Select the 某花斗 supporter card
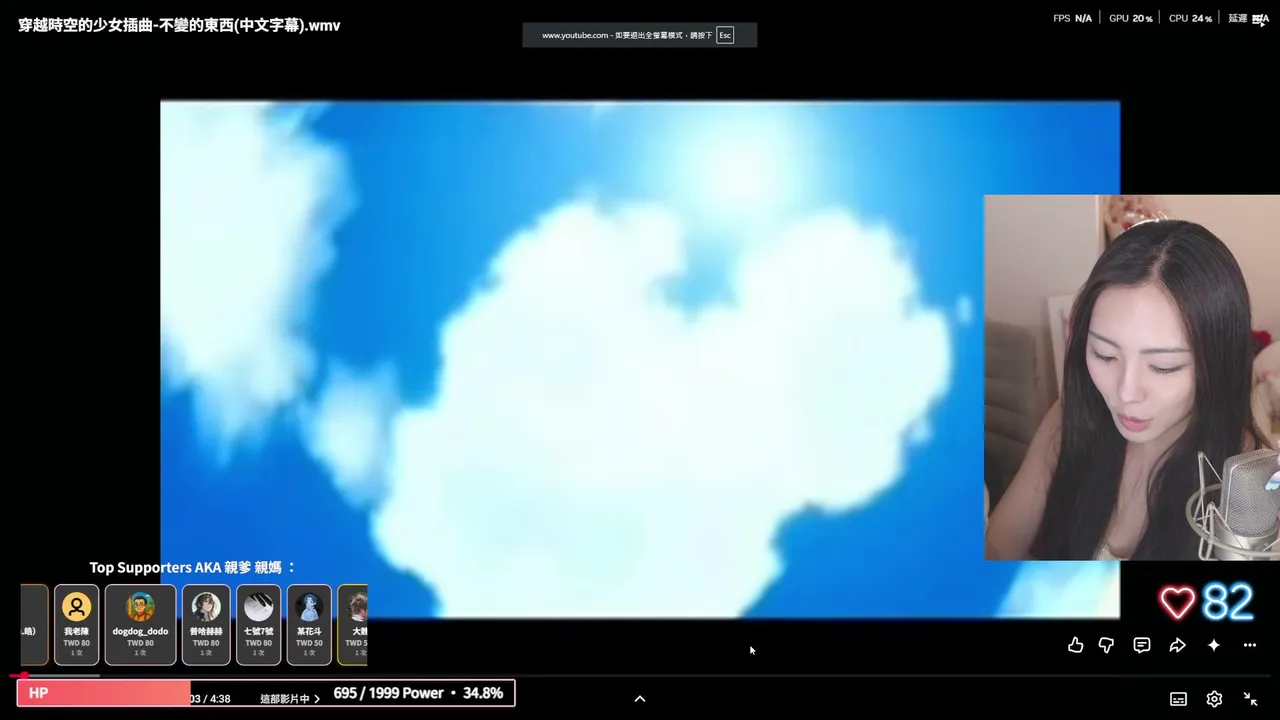The width and height of the screenshot is (1280, 720). tap(309, 625)
